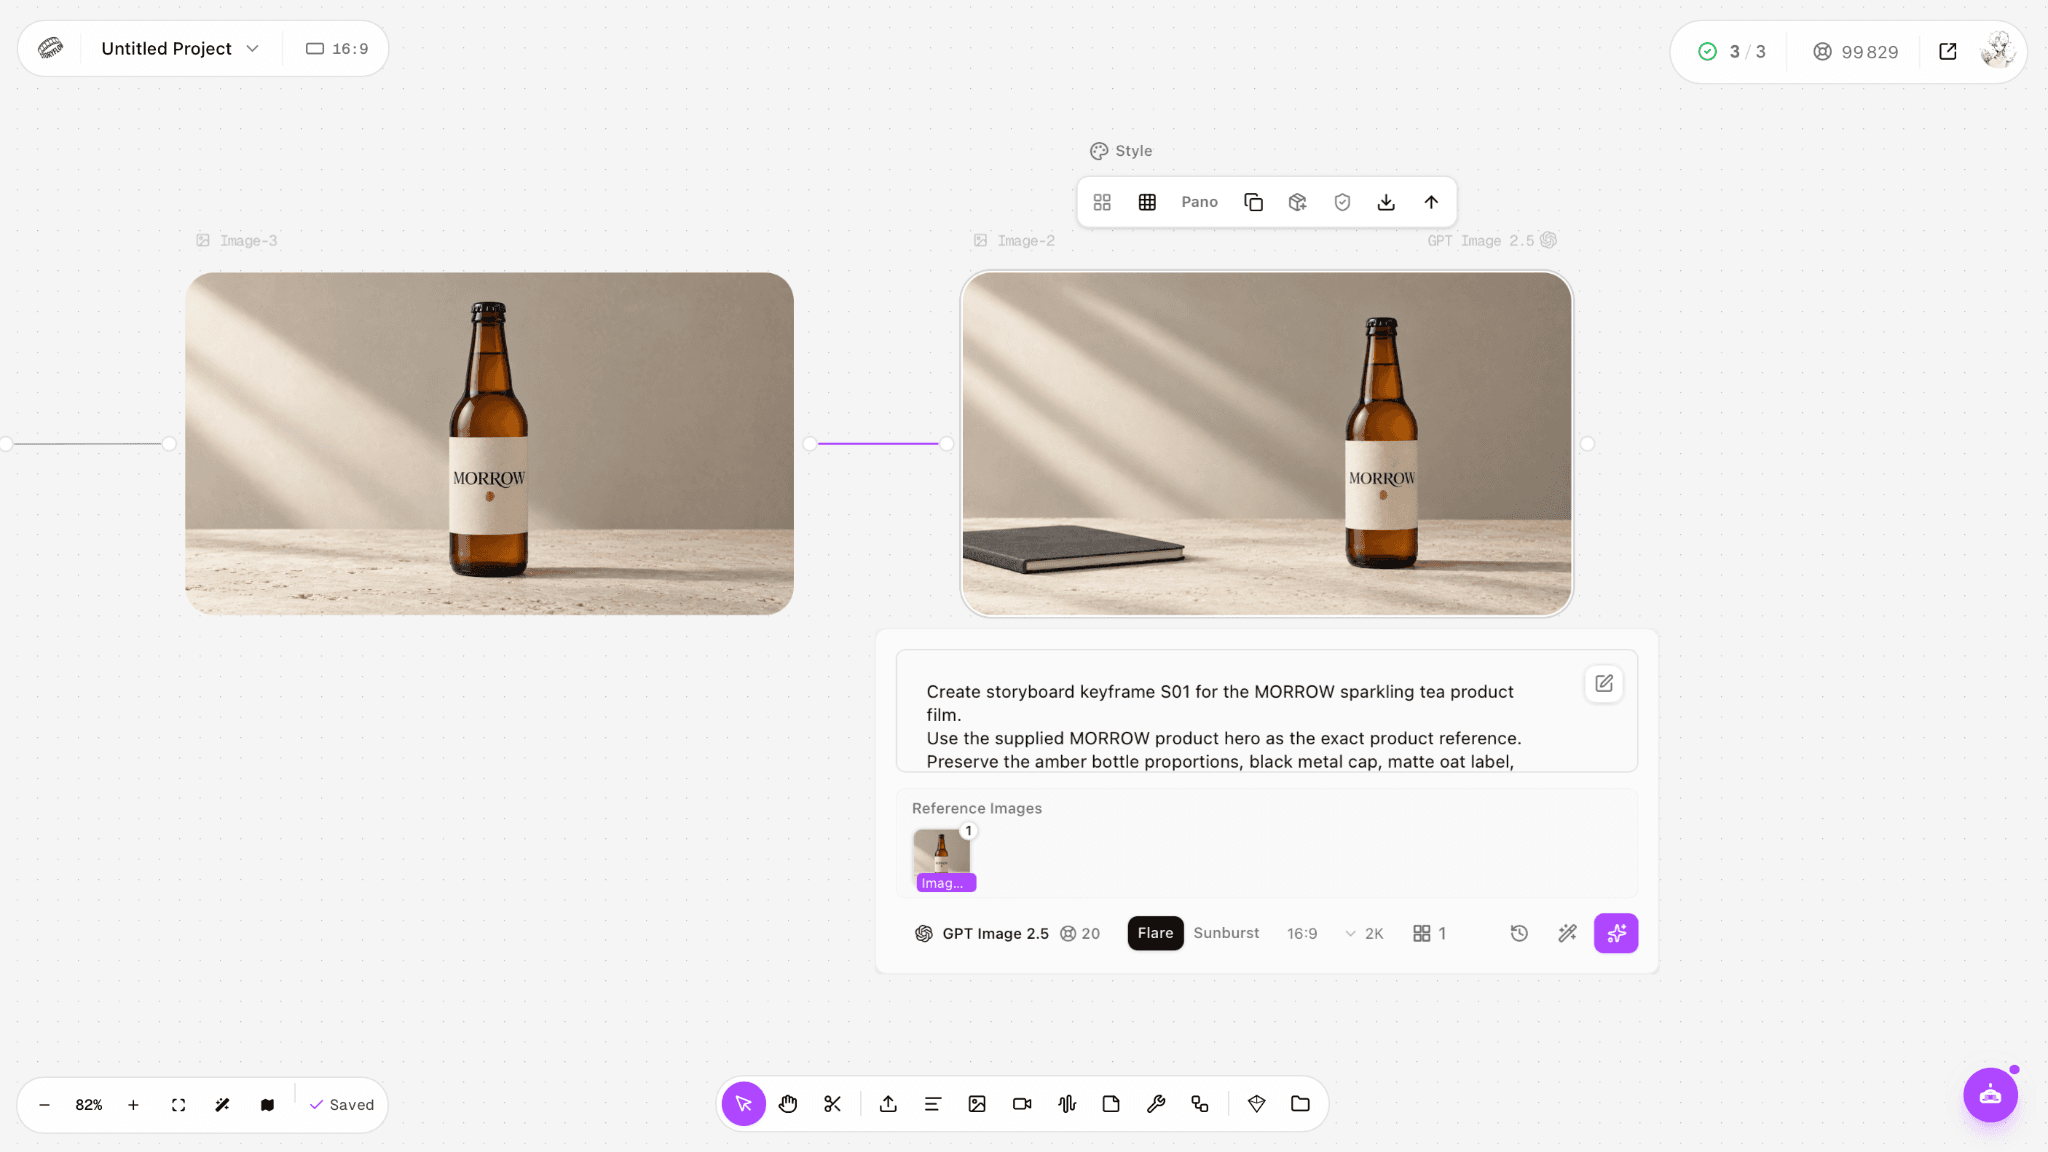Click the purple generate sparkle button

pos(1616,933)
